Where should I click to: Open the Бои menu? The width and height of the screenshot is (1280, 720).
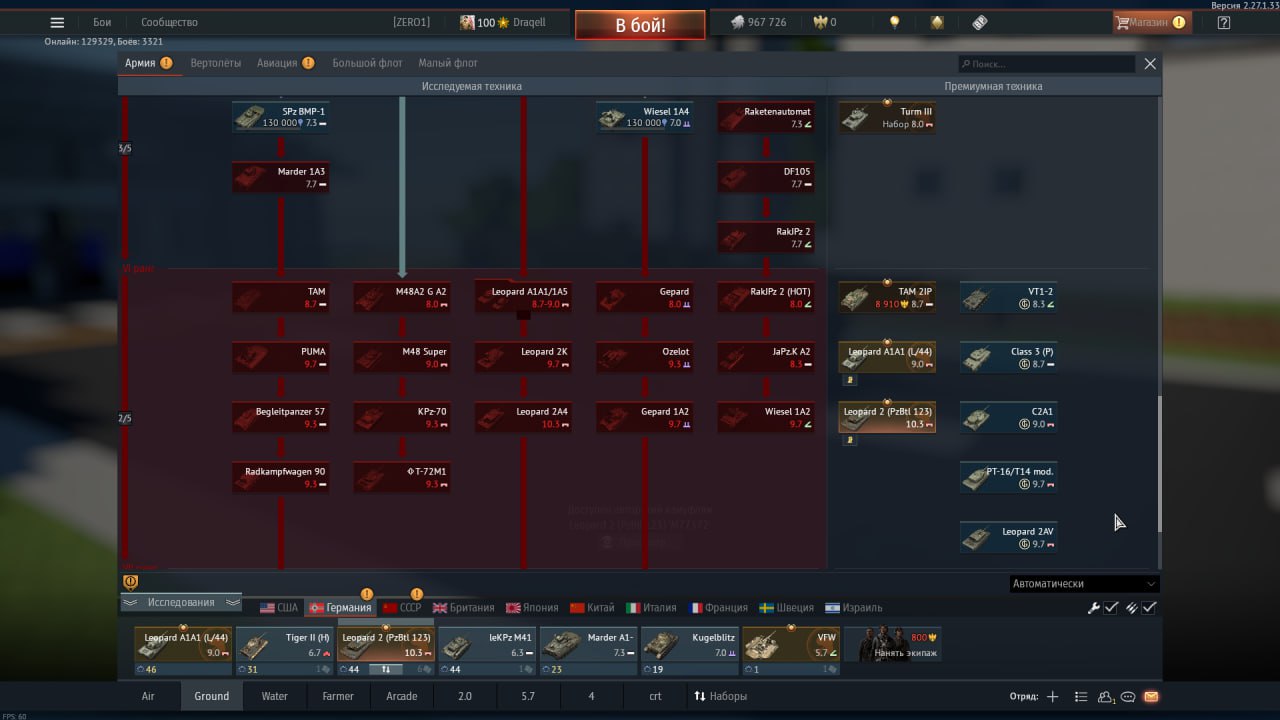click(x=102, y=22)
